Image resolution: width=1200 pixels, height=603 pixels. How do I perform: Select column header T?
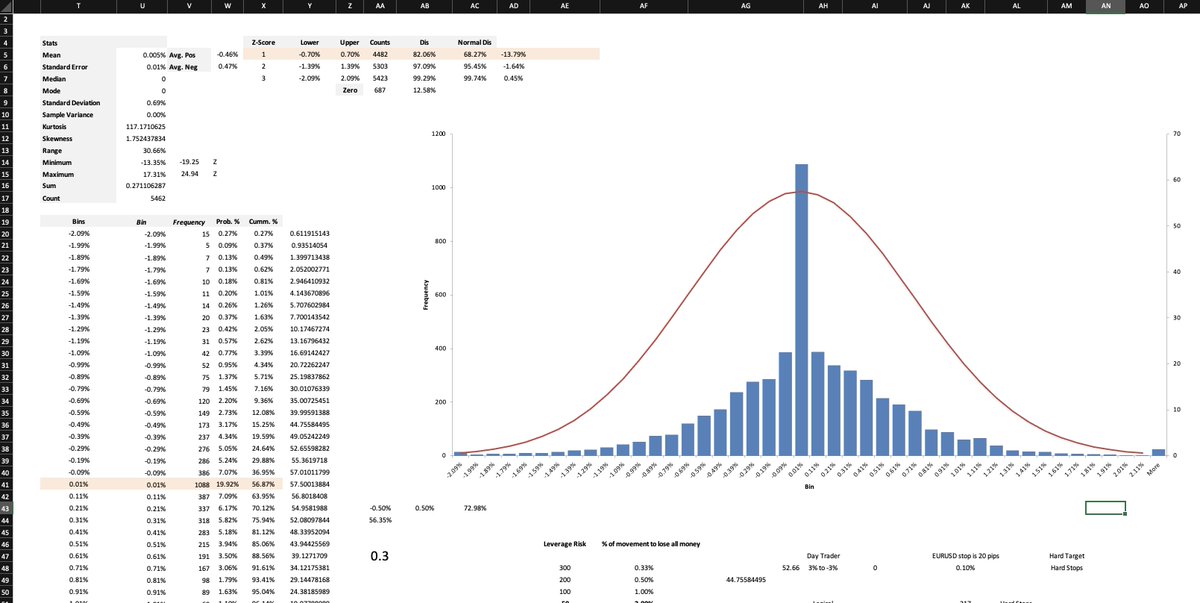78,6
